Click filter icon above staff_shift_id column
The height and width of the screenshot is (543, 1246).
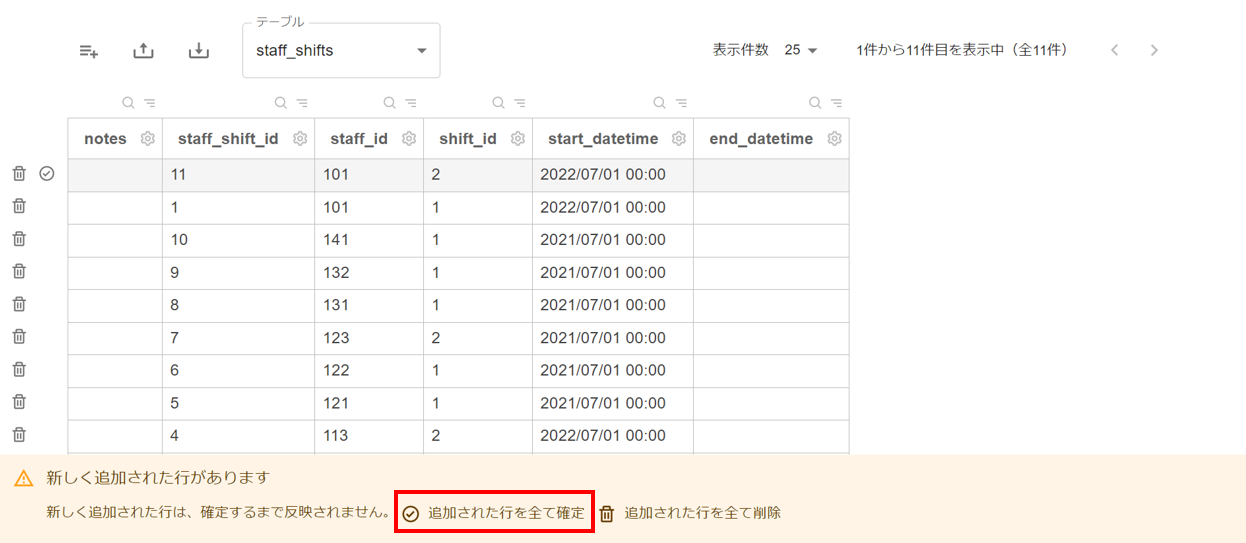coord(302,103)
